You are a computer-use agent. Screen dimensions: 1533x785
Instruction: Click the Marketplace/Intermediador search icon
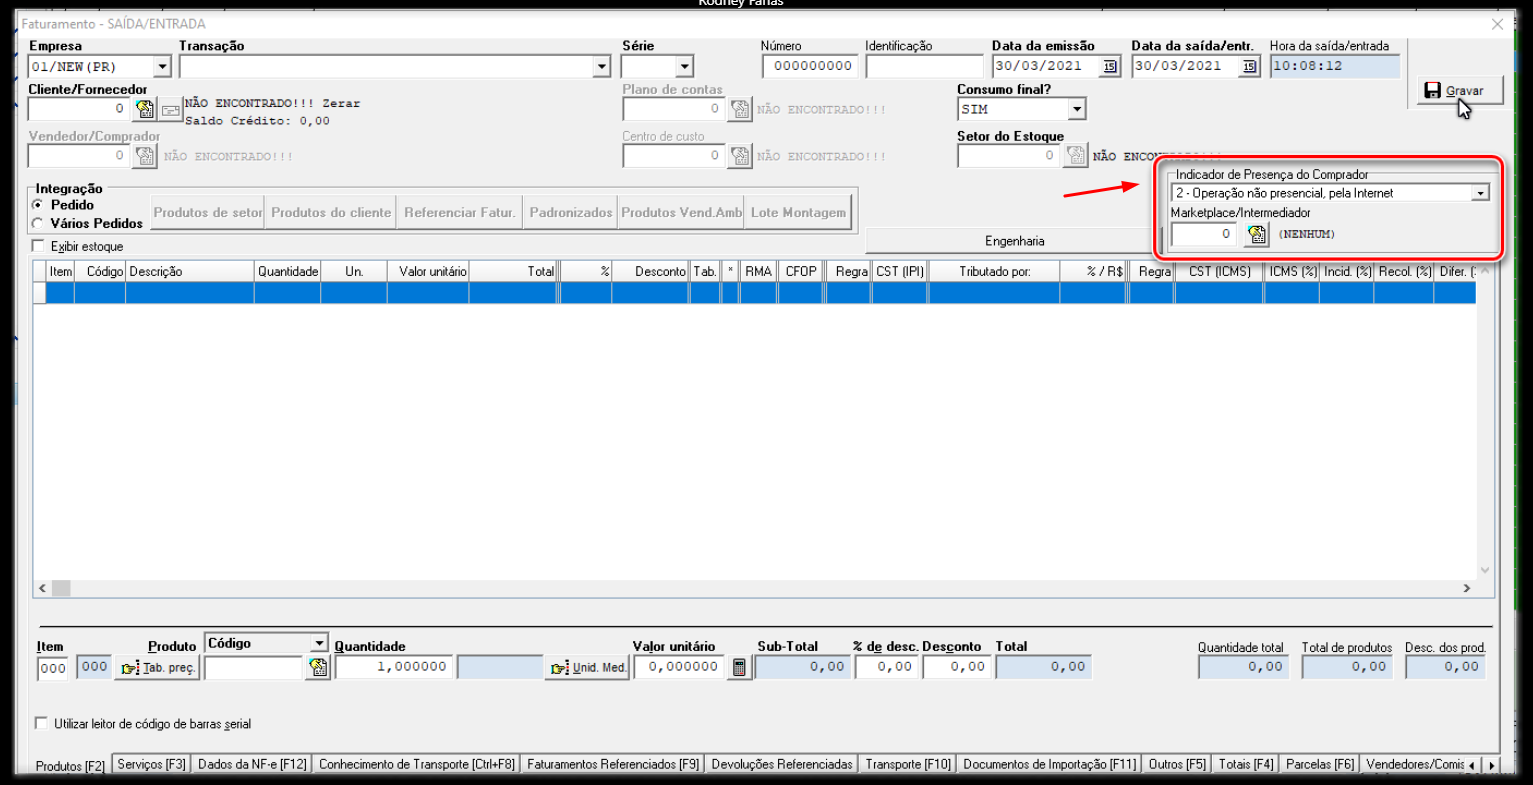point(1257,235)
